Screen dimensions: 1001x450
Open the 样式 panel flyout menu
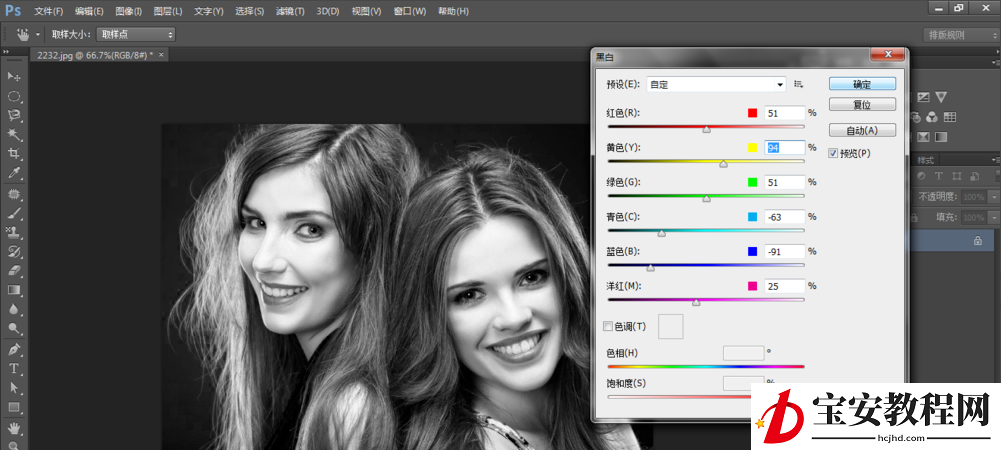(x=995, y=160)
